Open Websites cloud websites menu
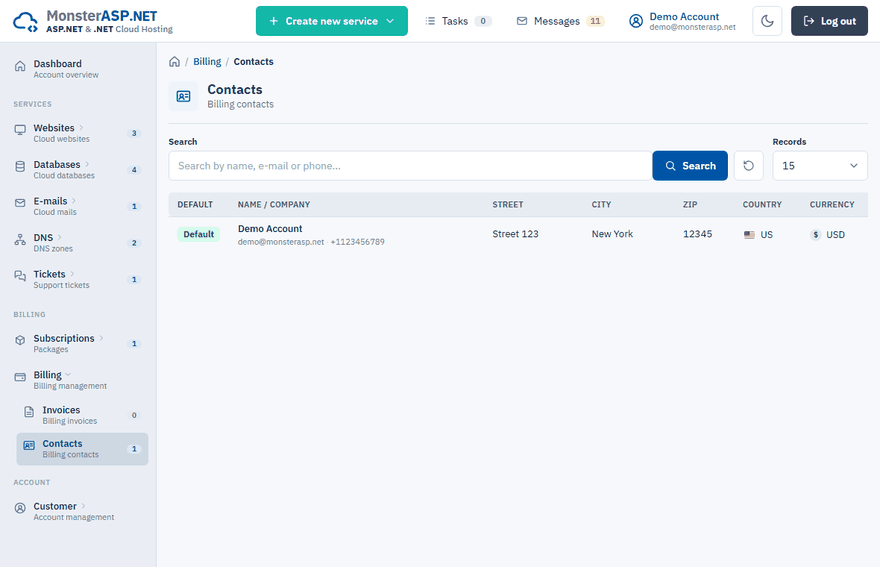 coord(79,133)
